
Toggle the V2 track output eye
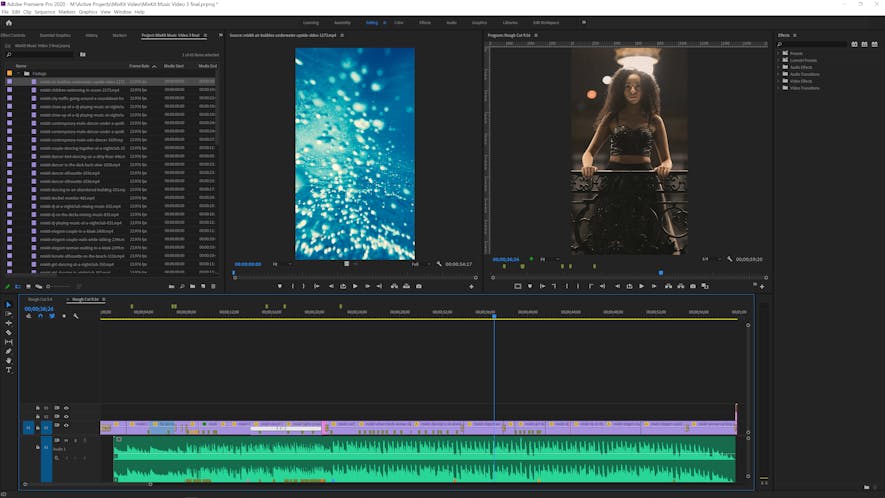(x=67, y=417)
